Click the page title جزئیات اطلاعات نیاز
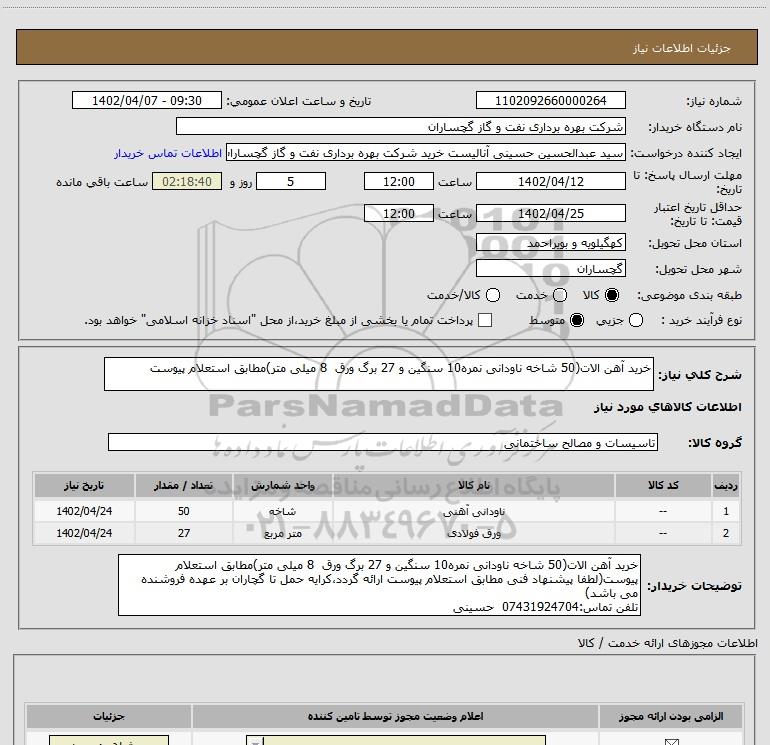The image size is (770, 745). click(681, 48)
